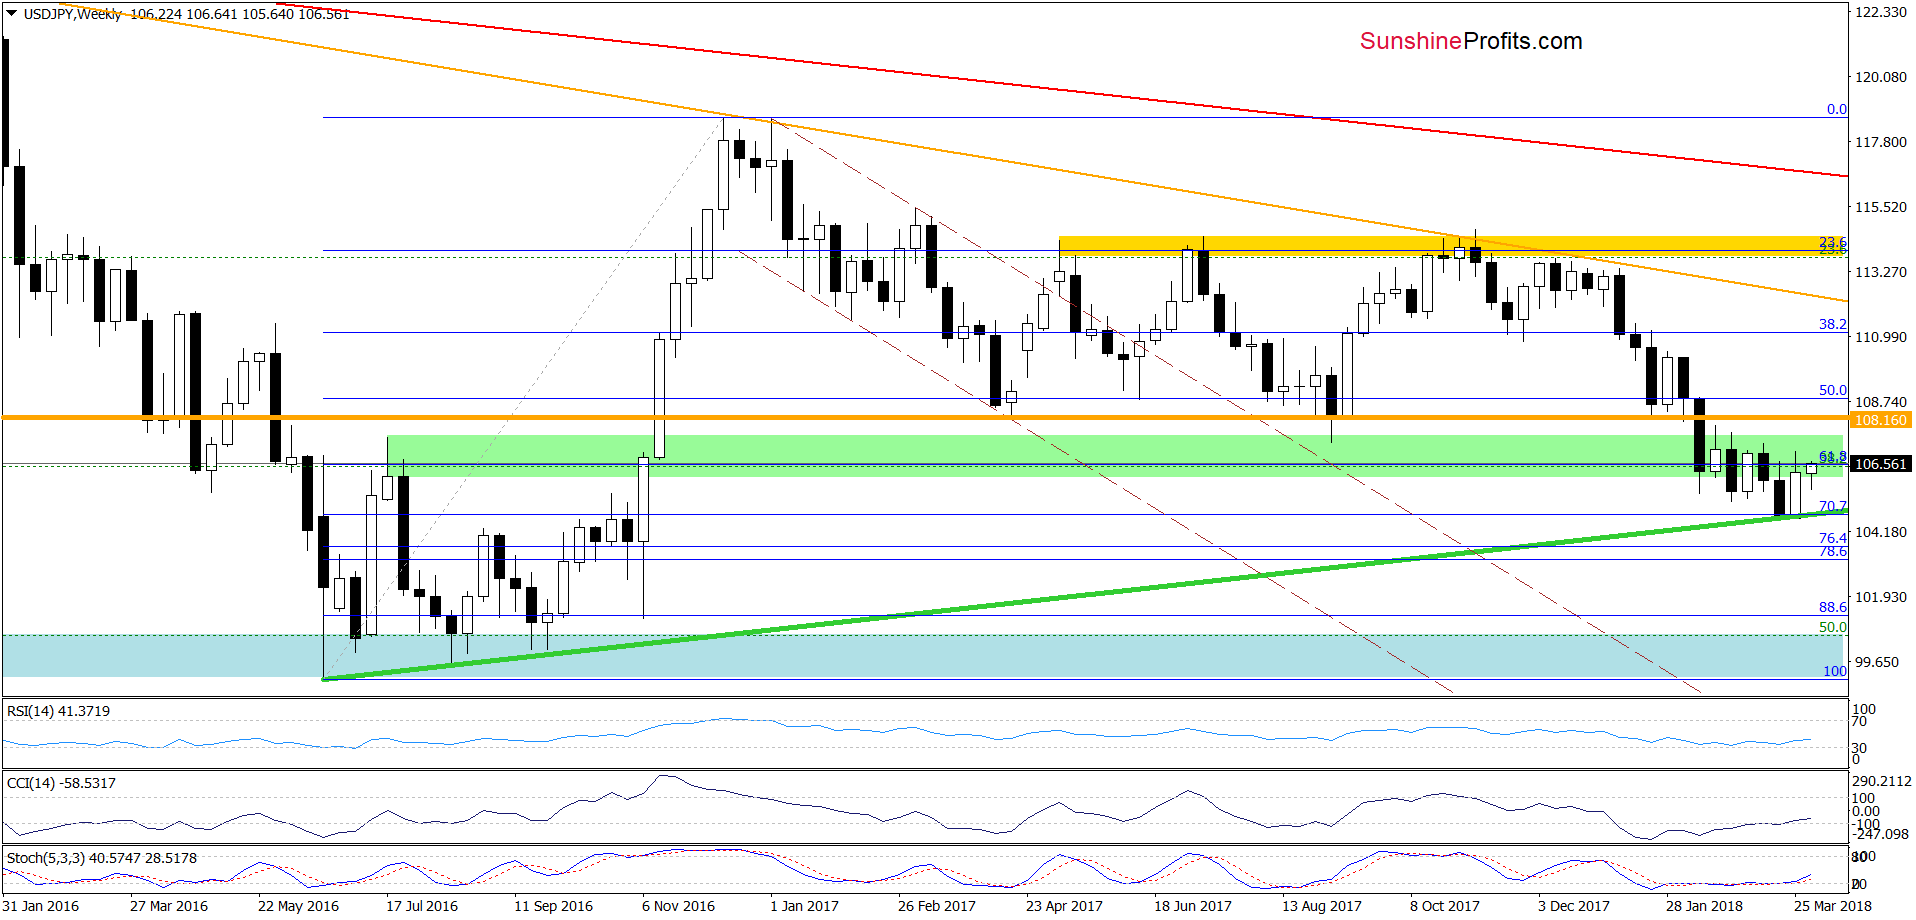Click the RSI 70 scale value
The image size is (1916, 920).
[x=1859, y=721]
